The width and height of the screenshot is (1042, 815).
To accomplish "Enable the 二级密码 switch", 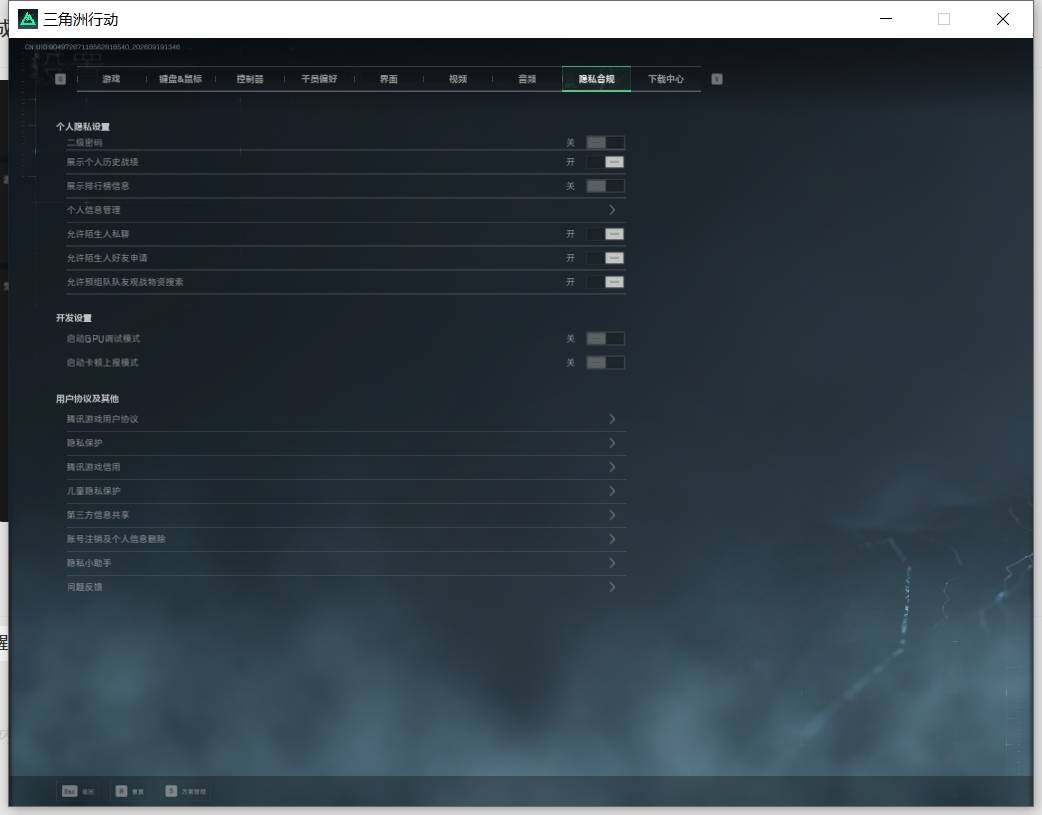I will pos(605,142).
